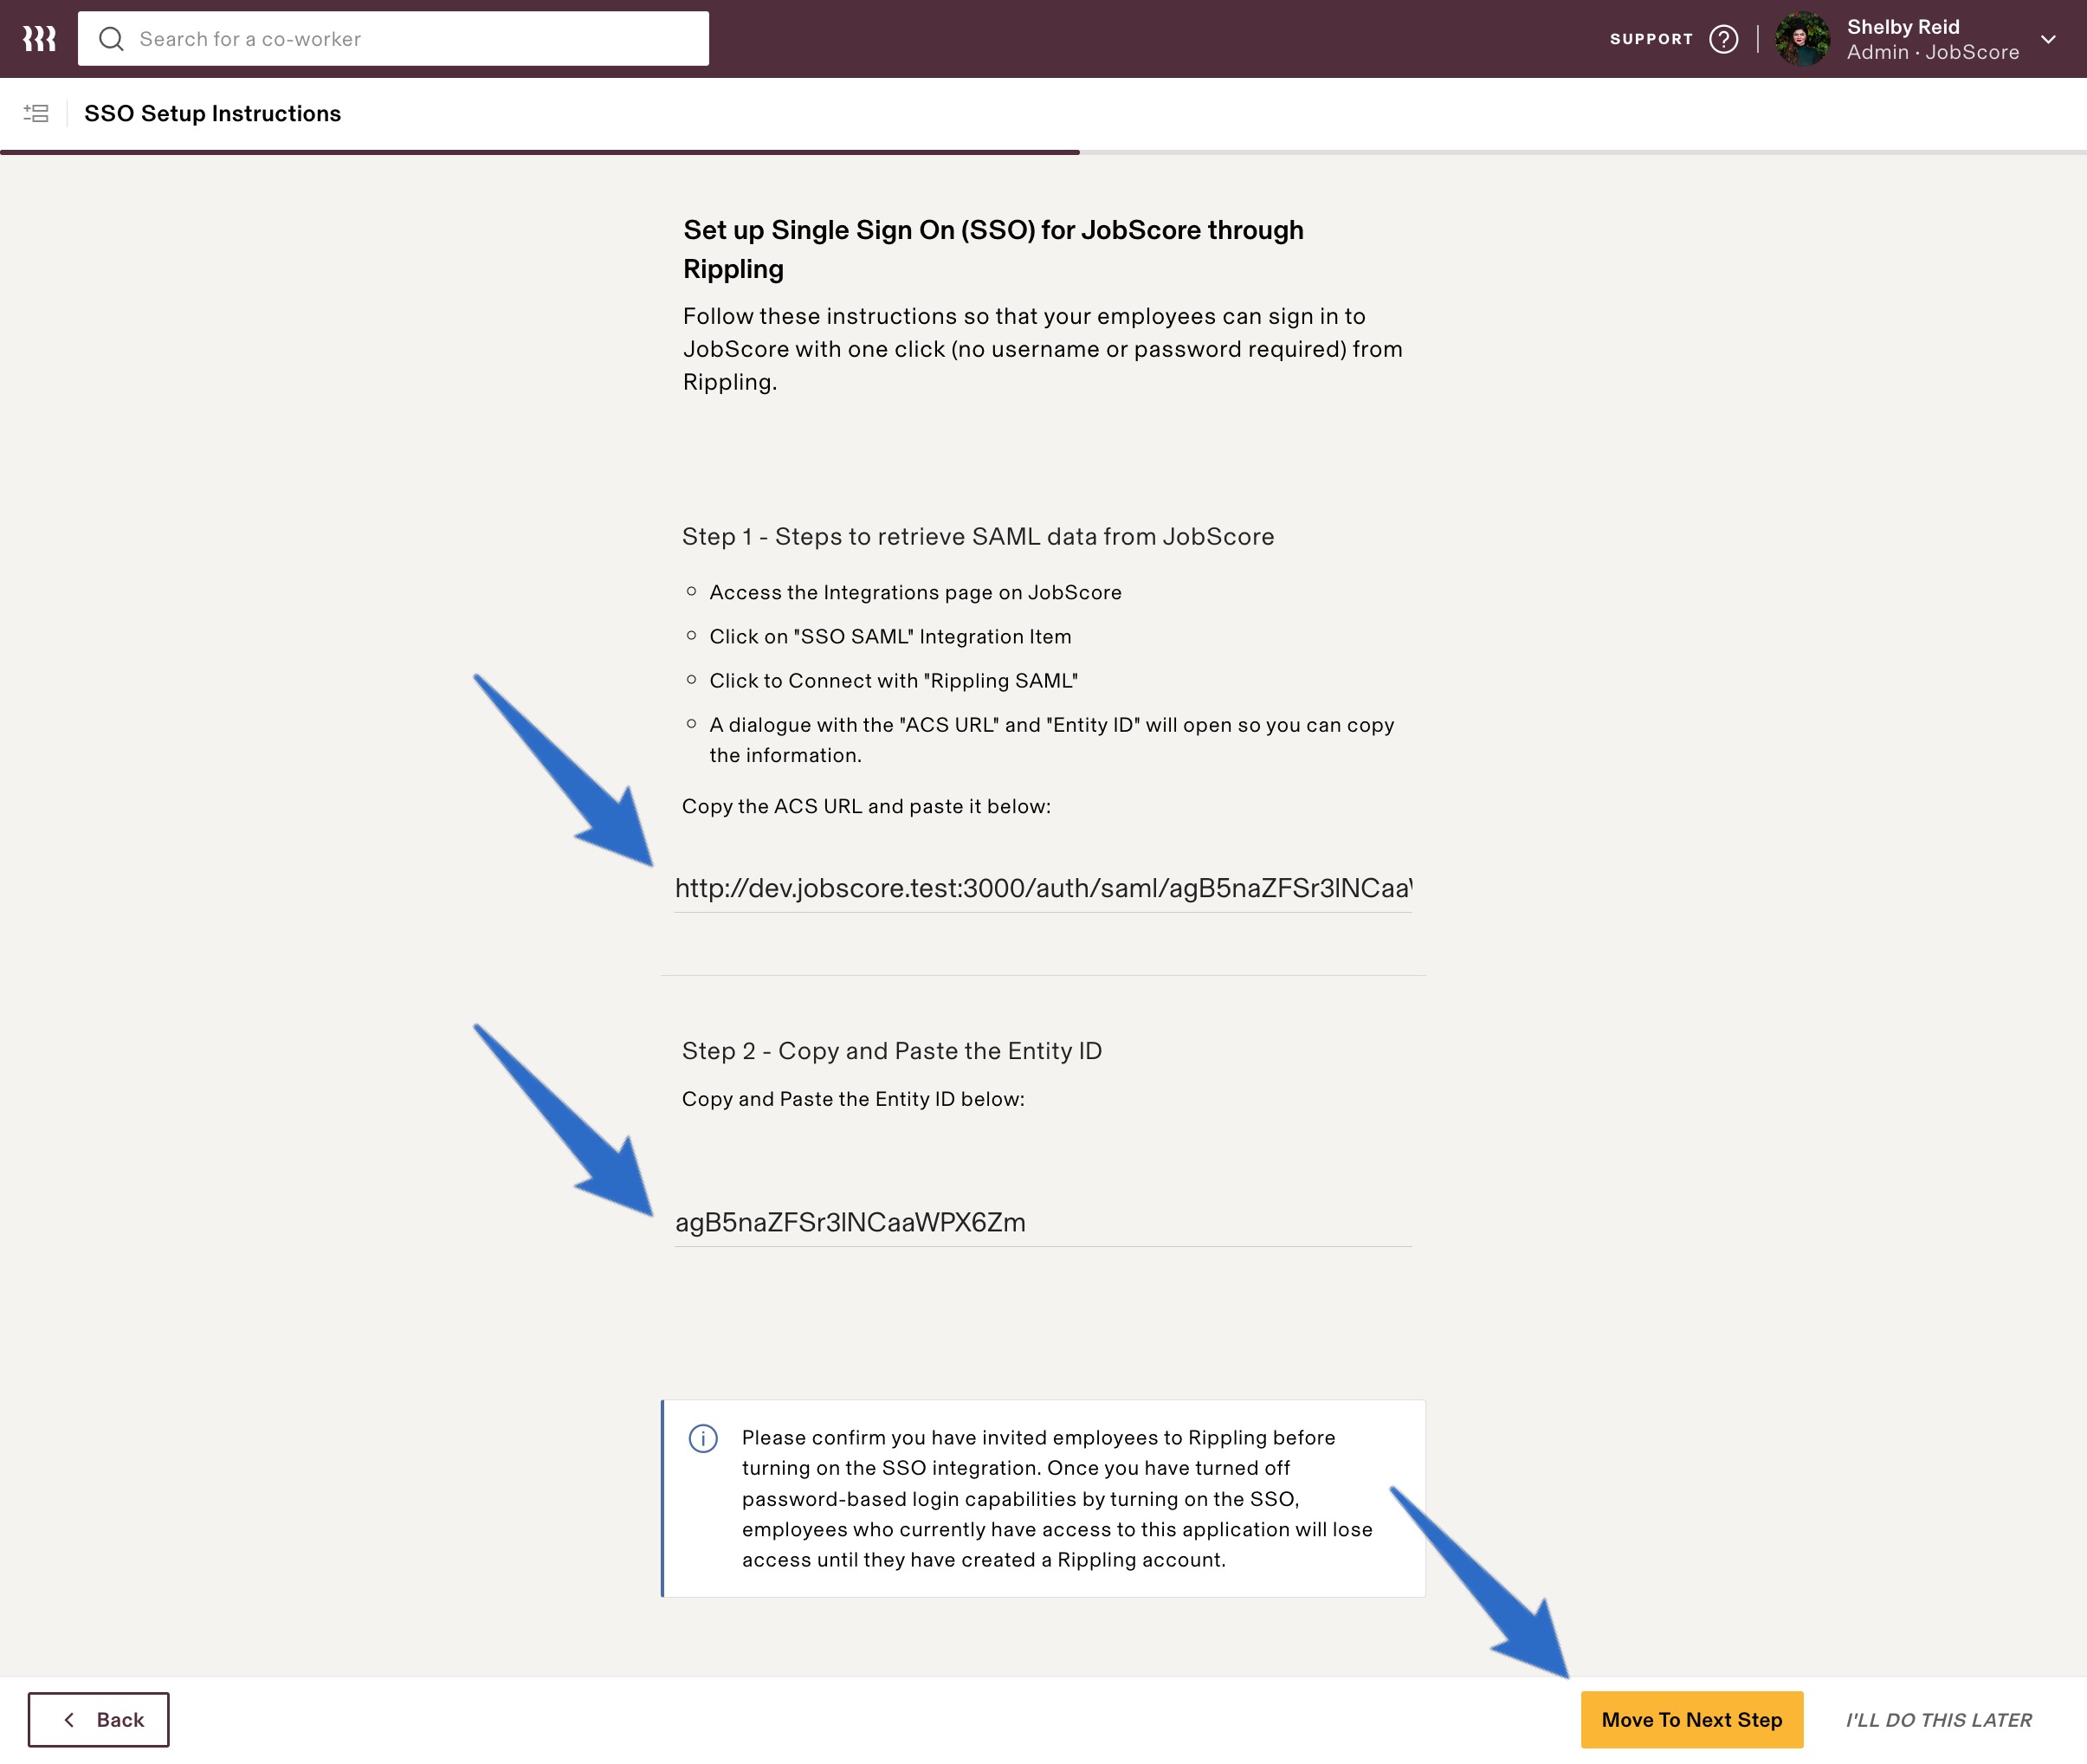
Task: Click I'll Do This Later link
Action: coord(1938,1719)
